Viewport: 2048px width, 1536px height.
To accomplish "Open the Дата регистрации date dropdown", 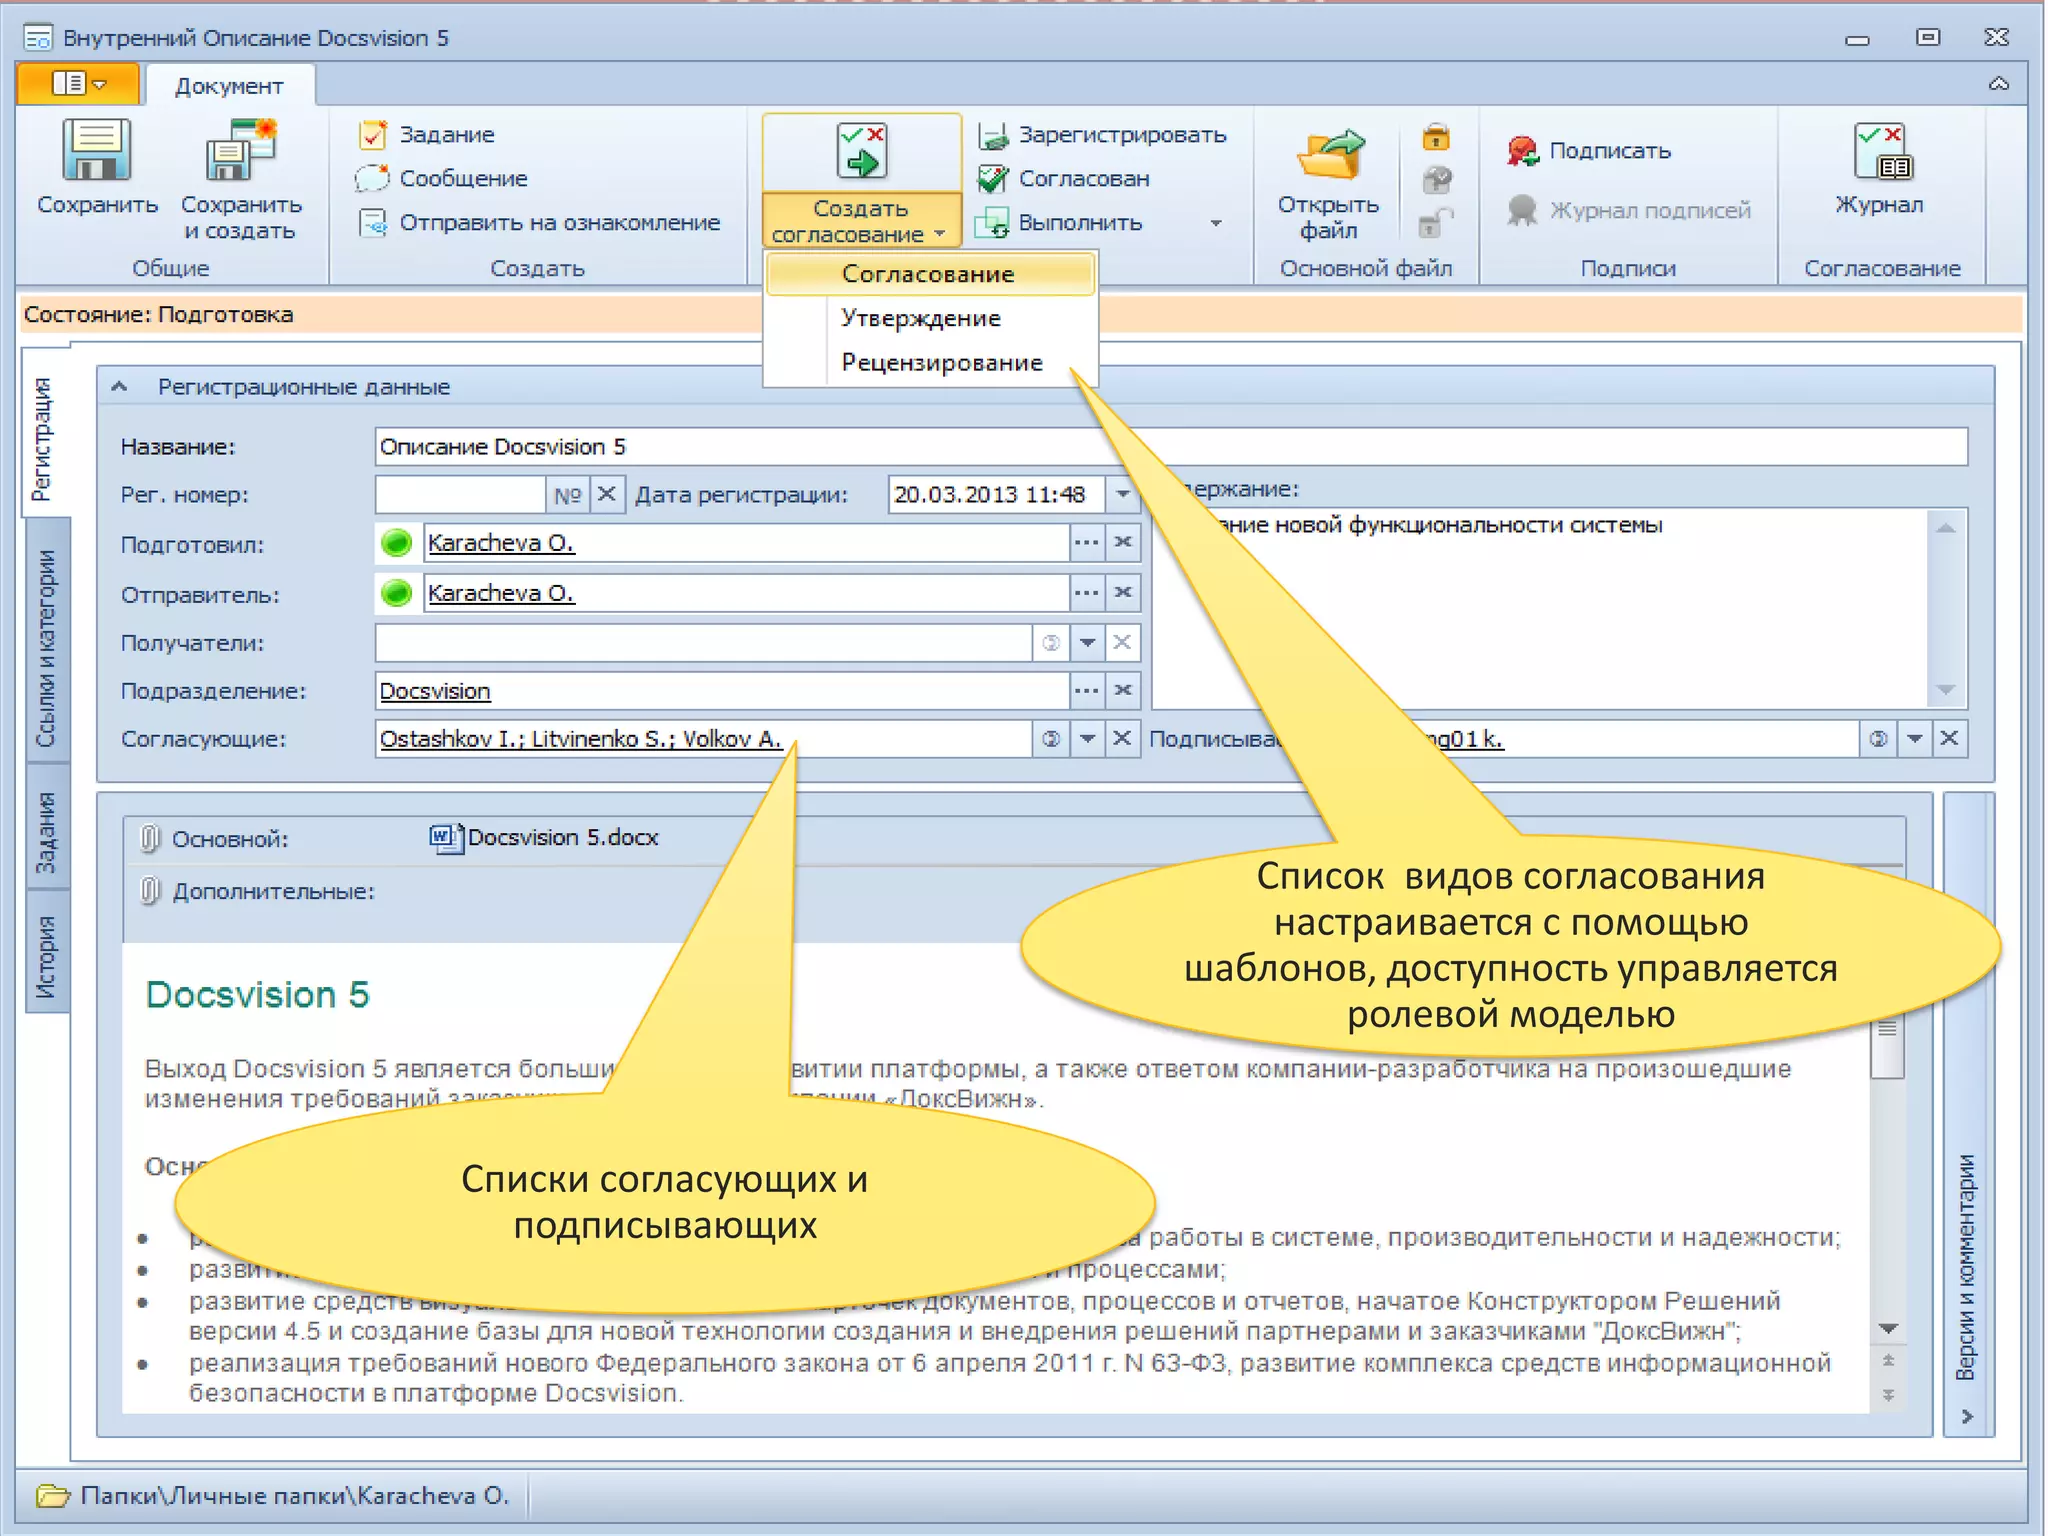I will 1122,495.
